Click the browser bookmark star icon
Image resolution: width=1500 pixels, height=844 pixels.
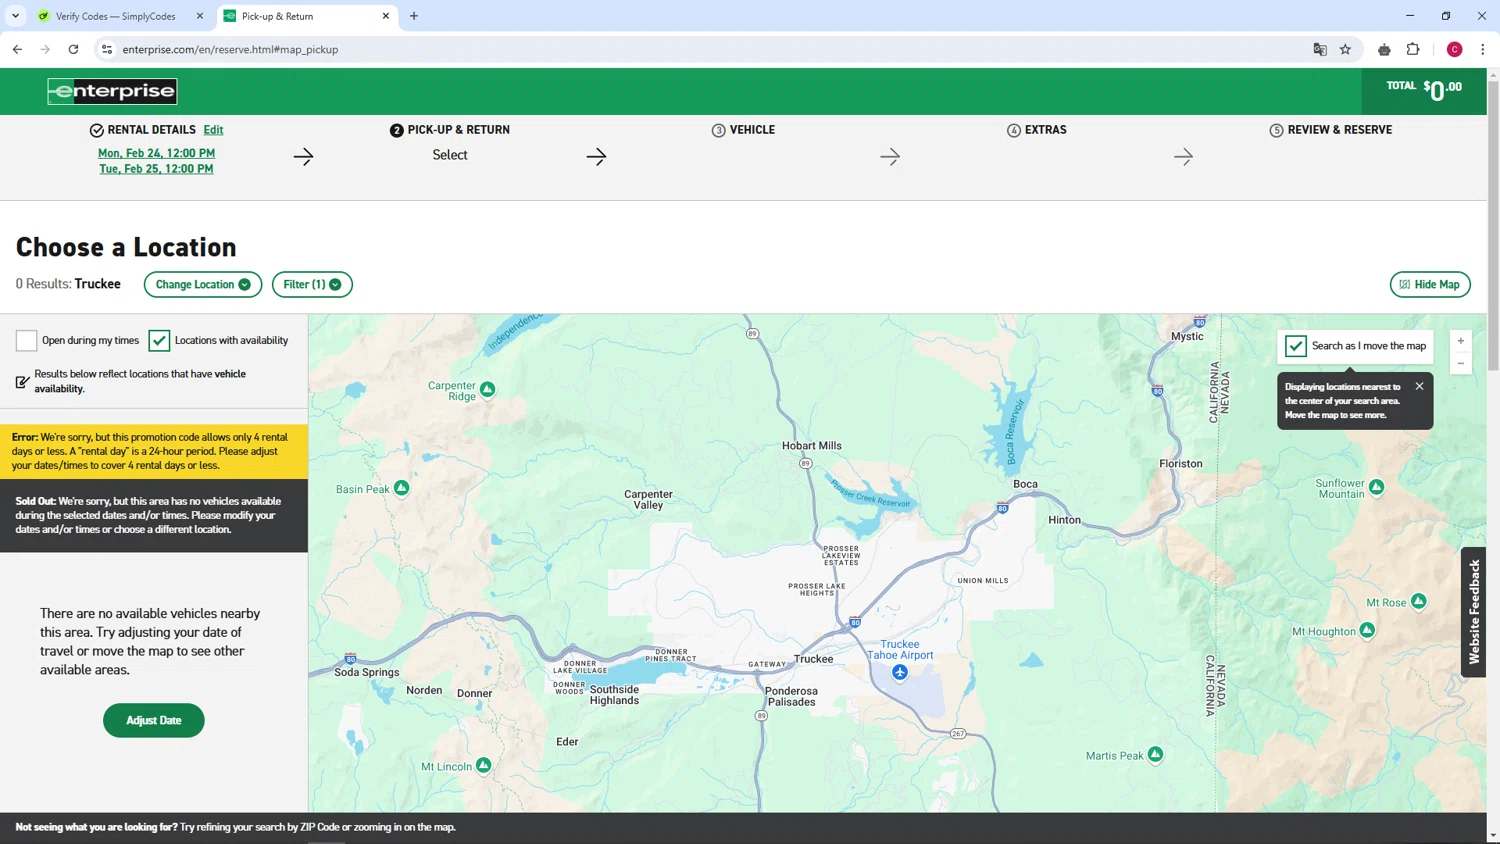[1345, 49]
